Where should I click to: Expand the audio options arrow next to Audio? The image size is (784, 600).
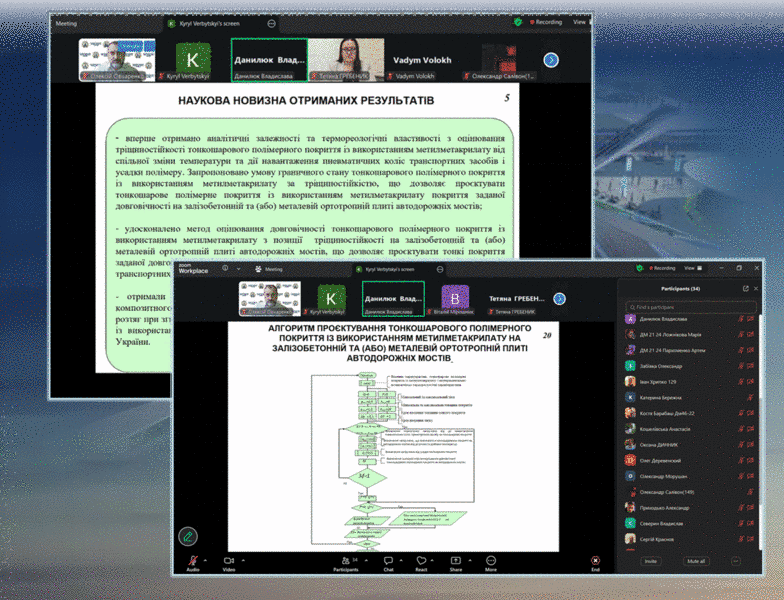pyautogui.click(x=205, y=559)
